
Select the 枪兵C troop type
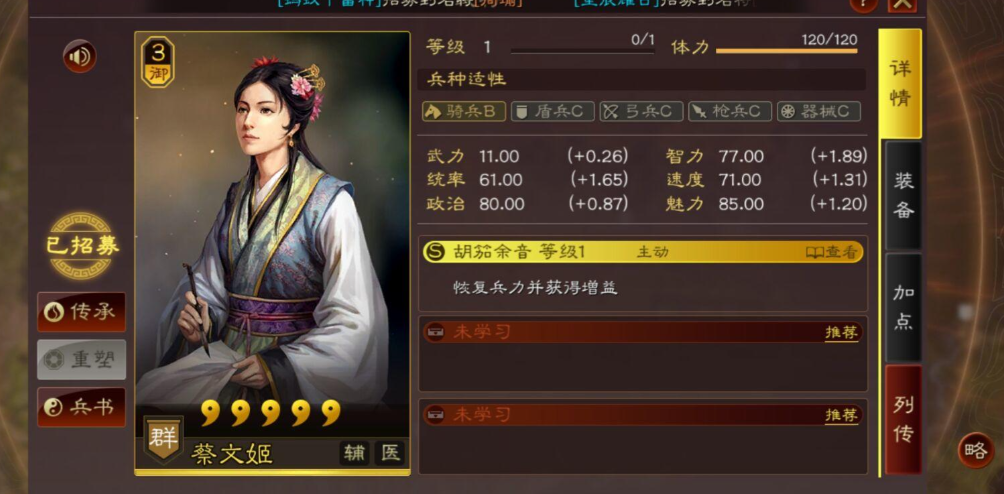(x=730, y=111)
